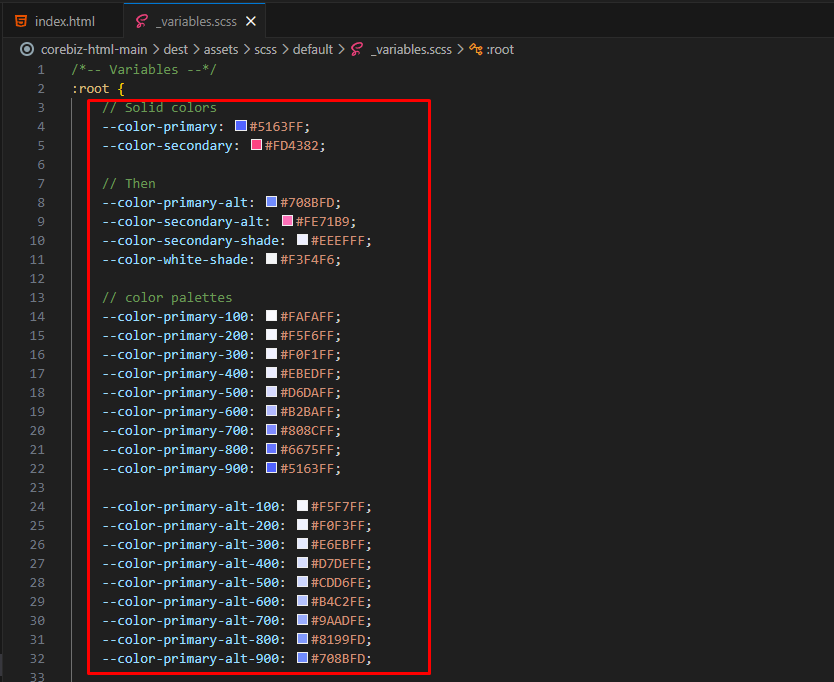
Task: Click the HTML5 icon on index.html tab
Action: coord(21,21)
